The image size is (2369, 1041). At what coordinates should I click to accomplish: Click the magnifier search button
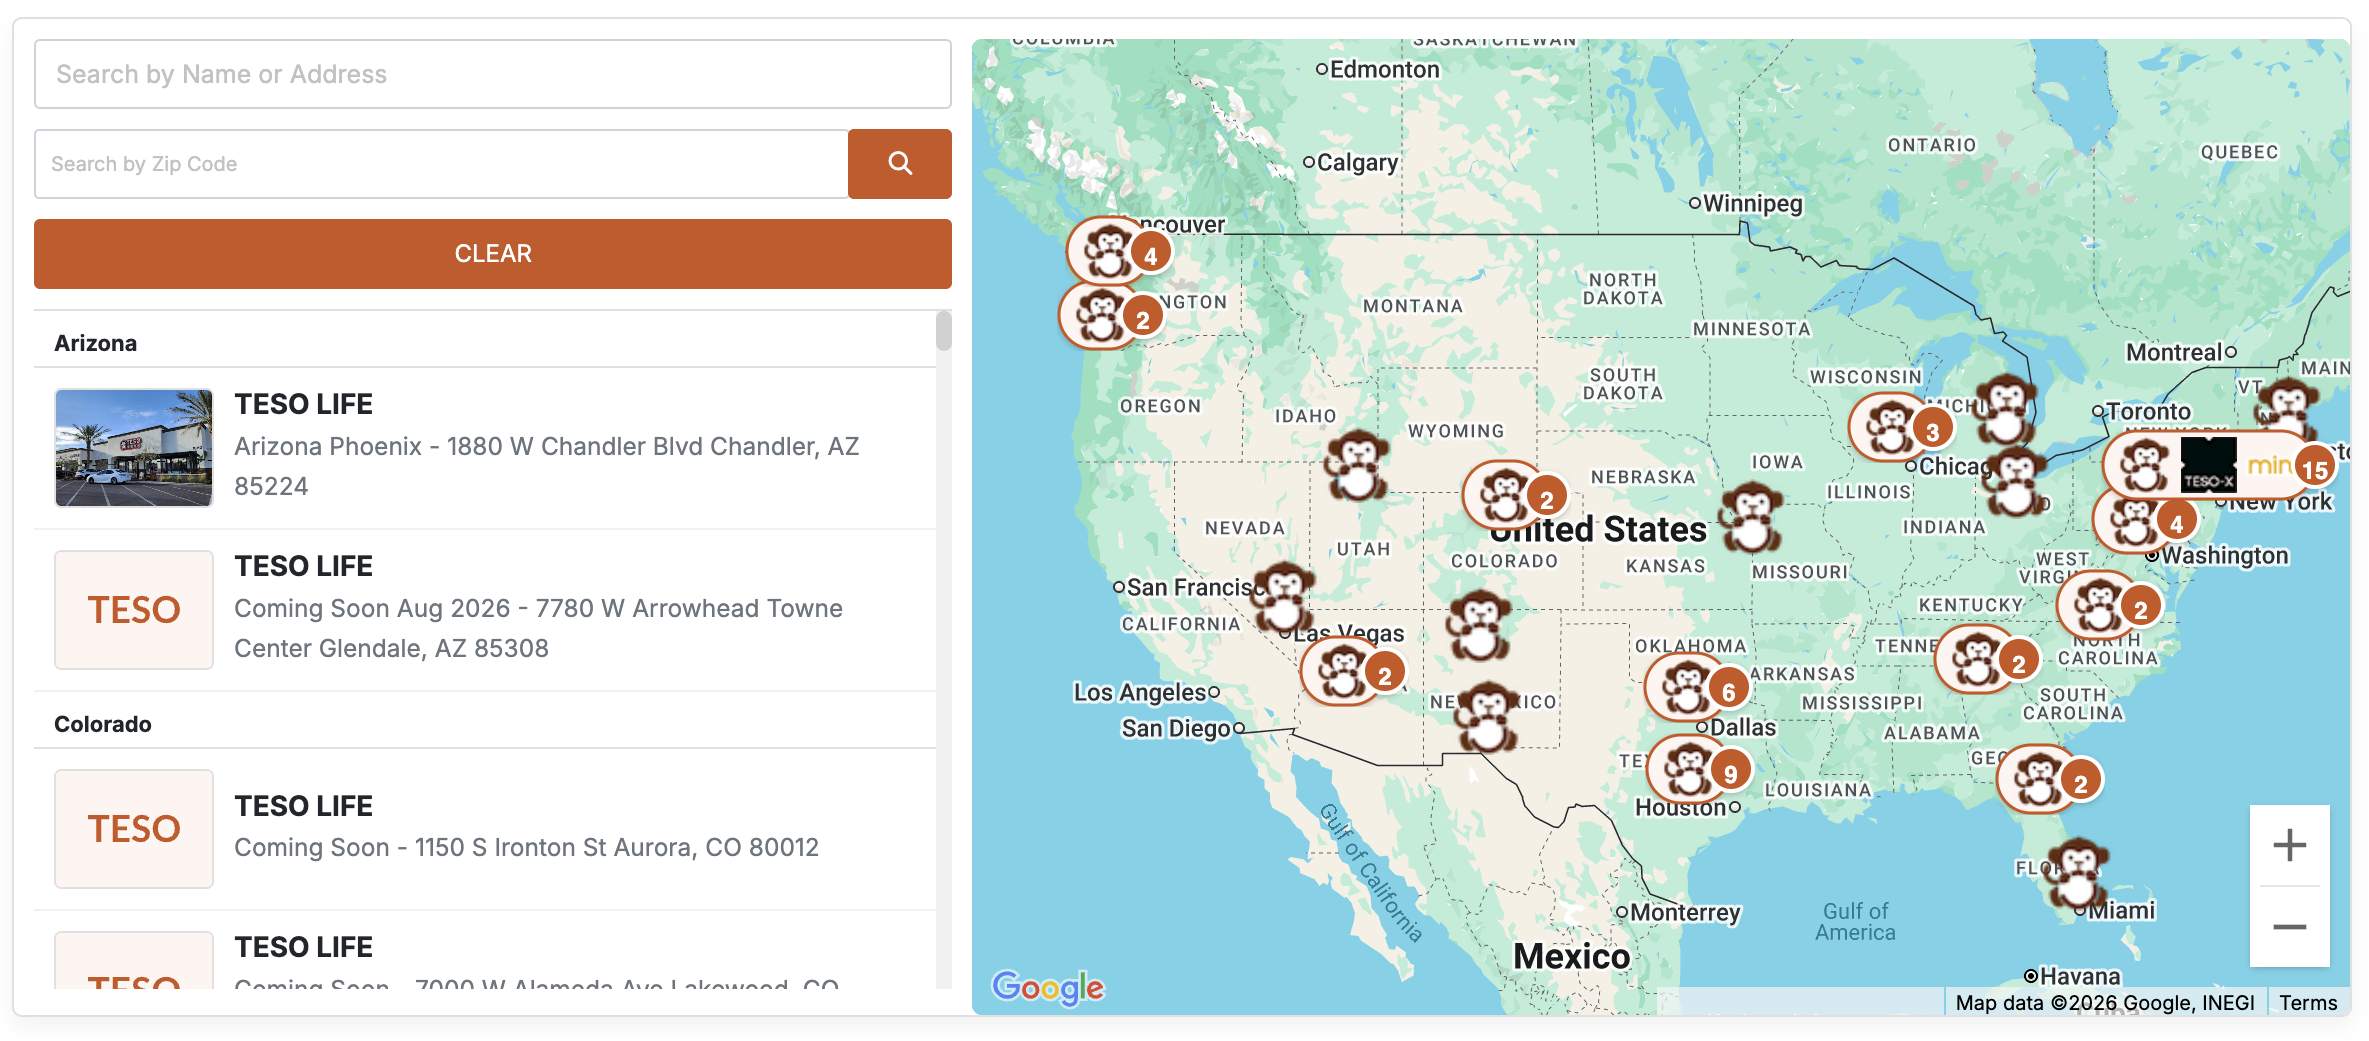899,164
